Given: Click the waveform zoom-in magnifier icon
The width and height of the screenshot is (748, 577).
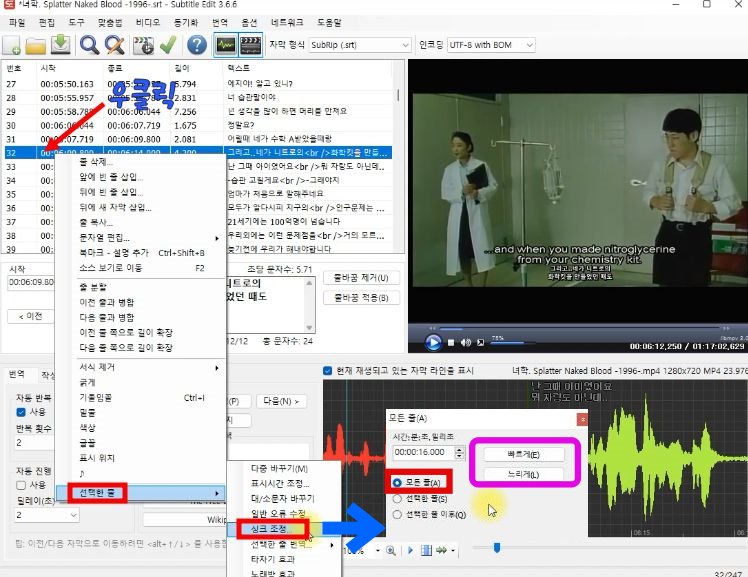Looking at the screenshot, I should point(391,551).
